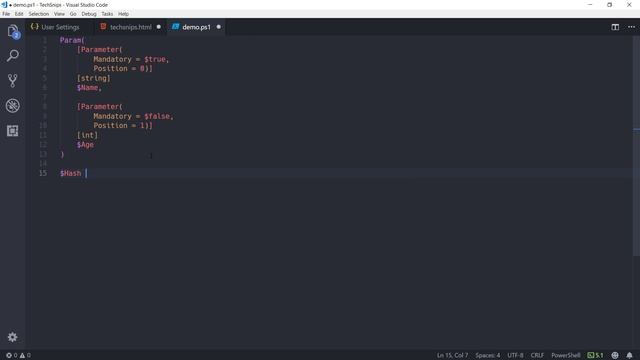640x360 pixels.
Task: Click $true value on line 3
Action: [155, 59]
